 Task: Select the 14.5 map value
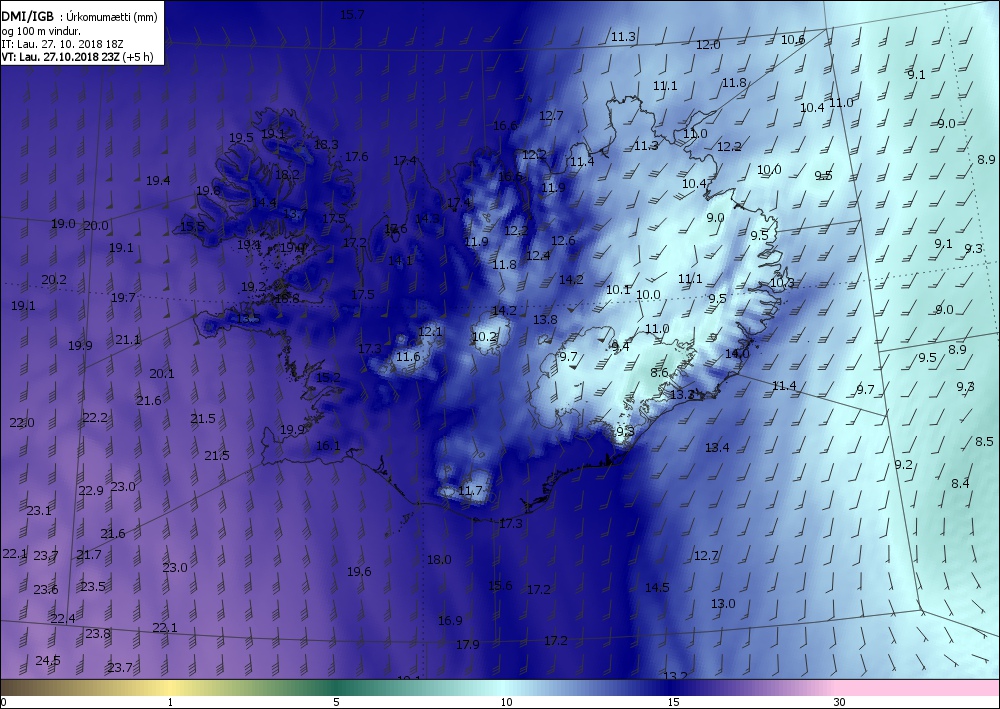tap(657, 588)
